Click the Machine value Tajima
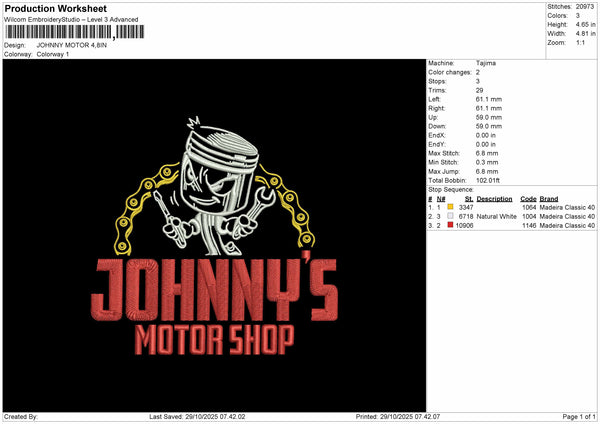Screen dimensions: 600x424 tap(486, 63)
